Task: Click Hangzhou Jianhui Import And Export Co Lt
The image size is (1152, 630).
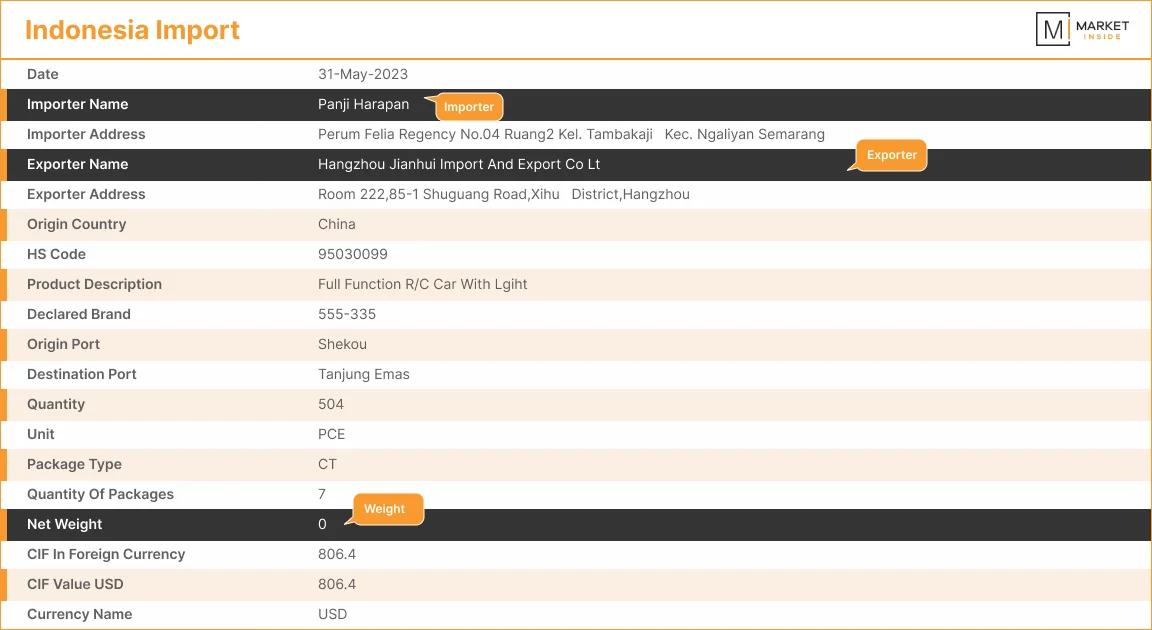Action: [x=458, y=163]
